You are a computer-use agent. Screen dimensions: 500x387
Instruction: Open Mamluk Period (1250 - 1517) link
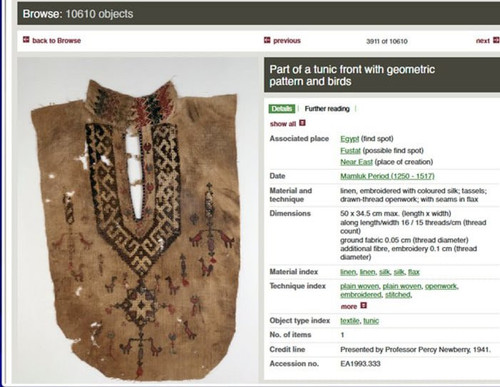click(387, 176)
